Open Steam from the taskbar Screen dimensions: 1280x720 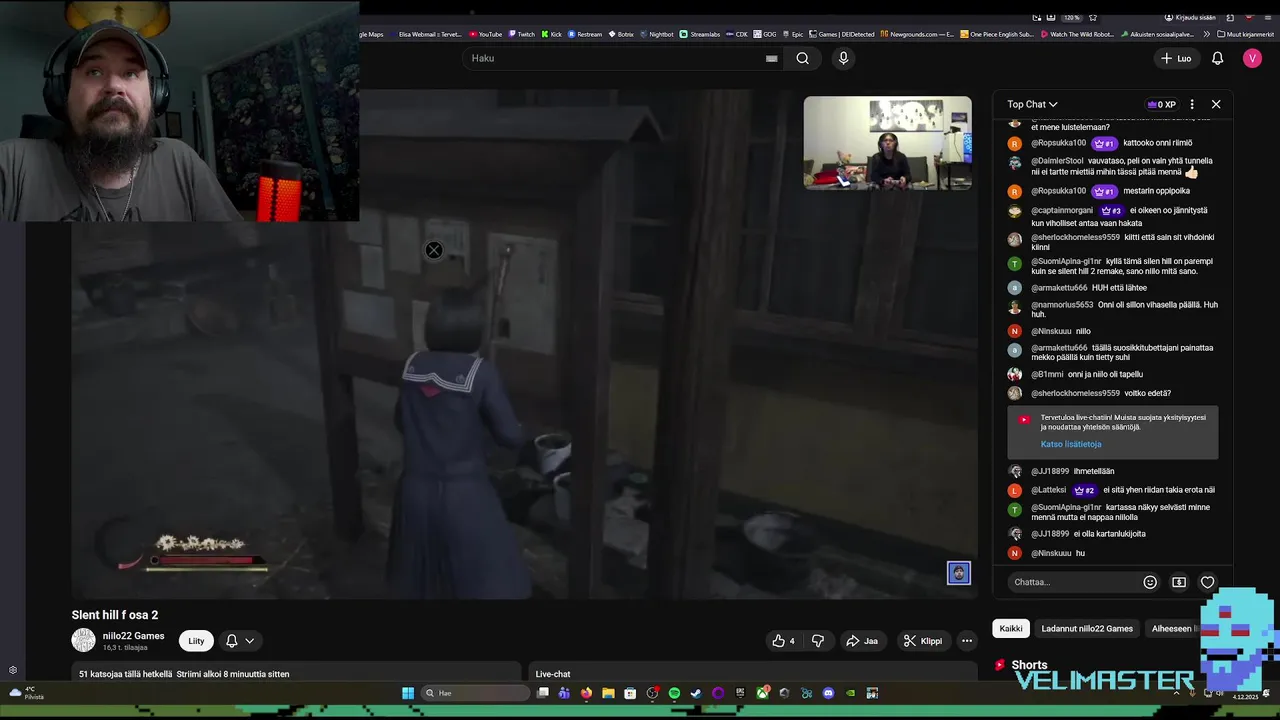(x=696, y=693)
